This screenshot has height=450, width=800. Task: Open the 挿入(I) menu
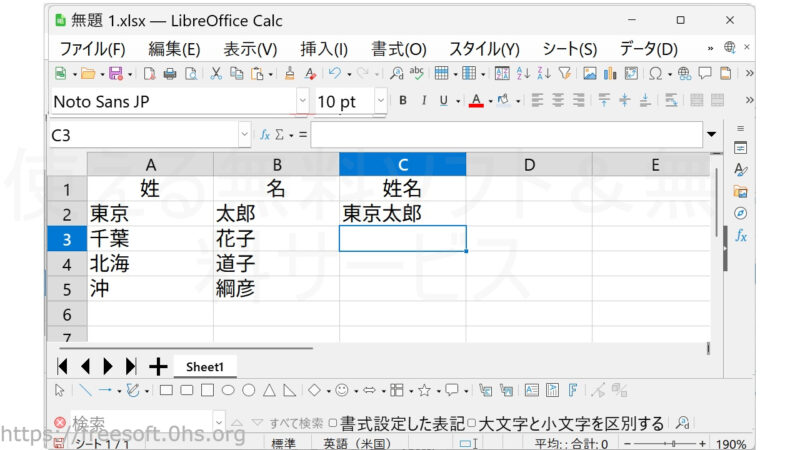pyautogui.click(x=324, y=48)
